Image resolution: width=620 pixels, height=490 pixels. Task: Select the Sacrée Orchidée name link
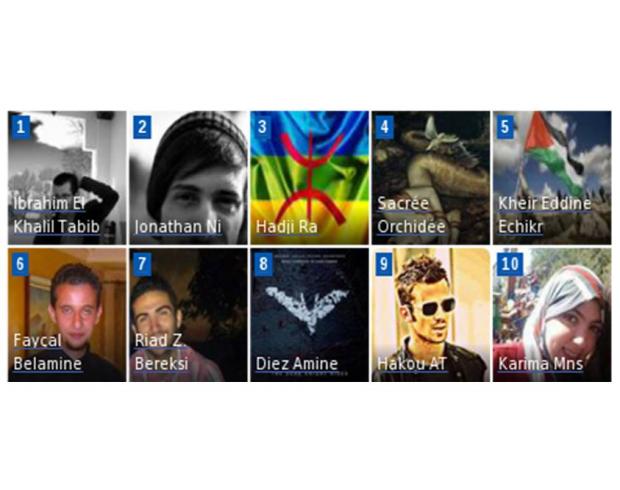(x=411, y=215)
